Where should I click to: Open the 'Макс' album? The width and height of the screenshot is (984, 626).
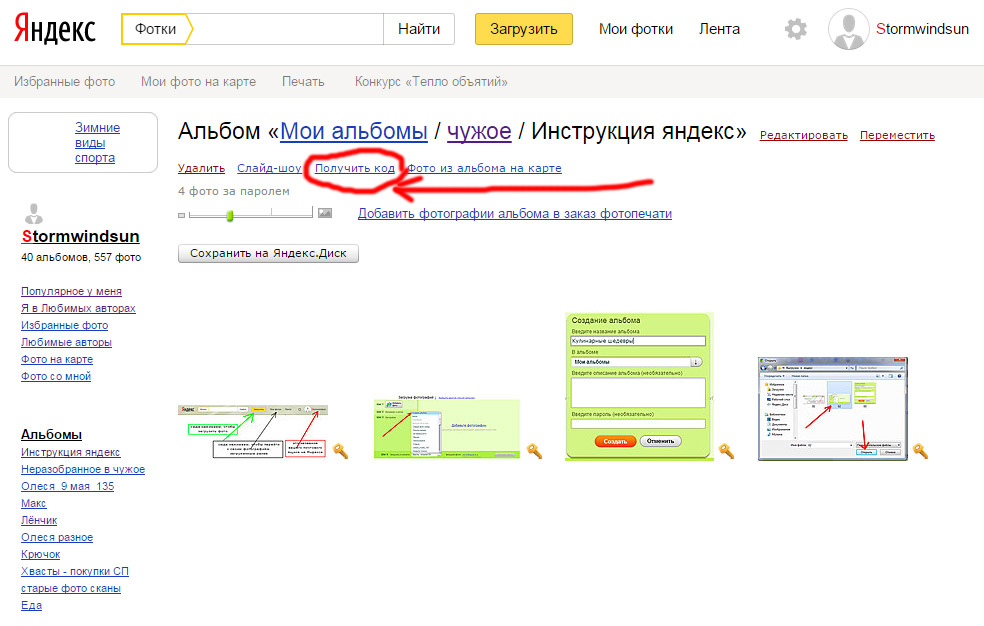pyautogui.click(x=33, y=502)
